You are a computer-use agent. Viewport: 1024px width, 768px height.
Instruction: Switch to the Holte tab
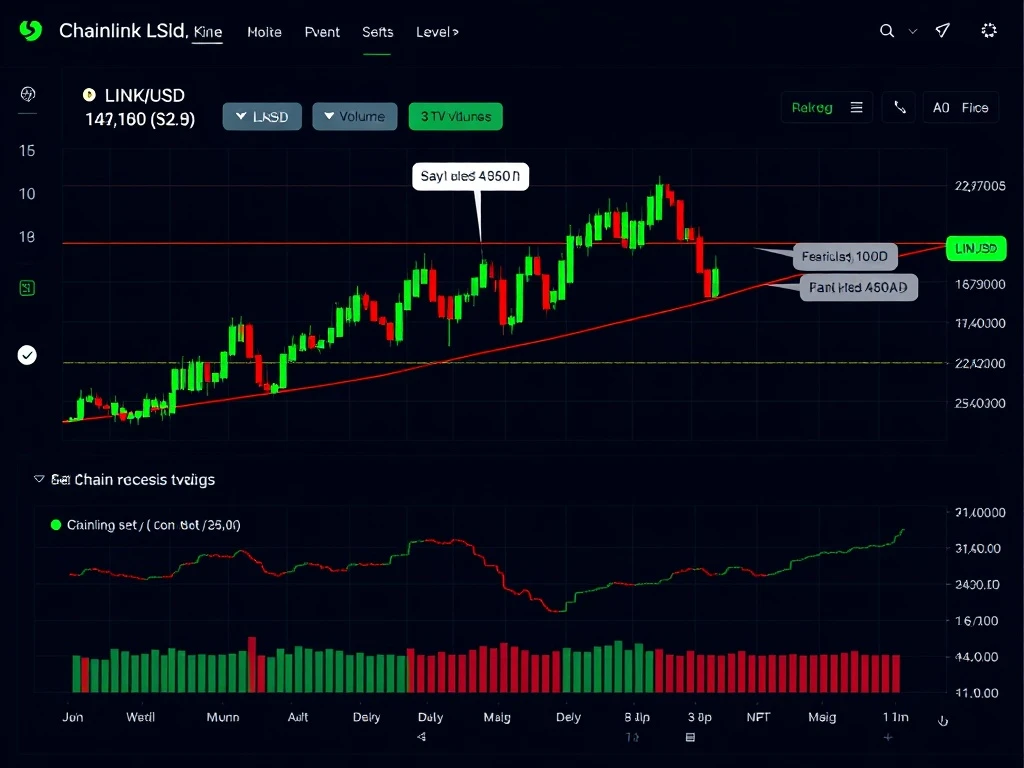pyautogui.click(x=264, y=32)
